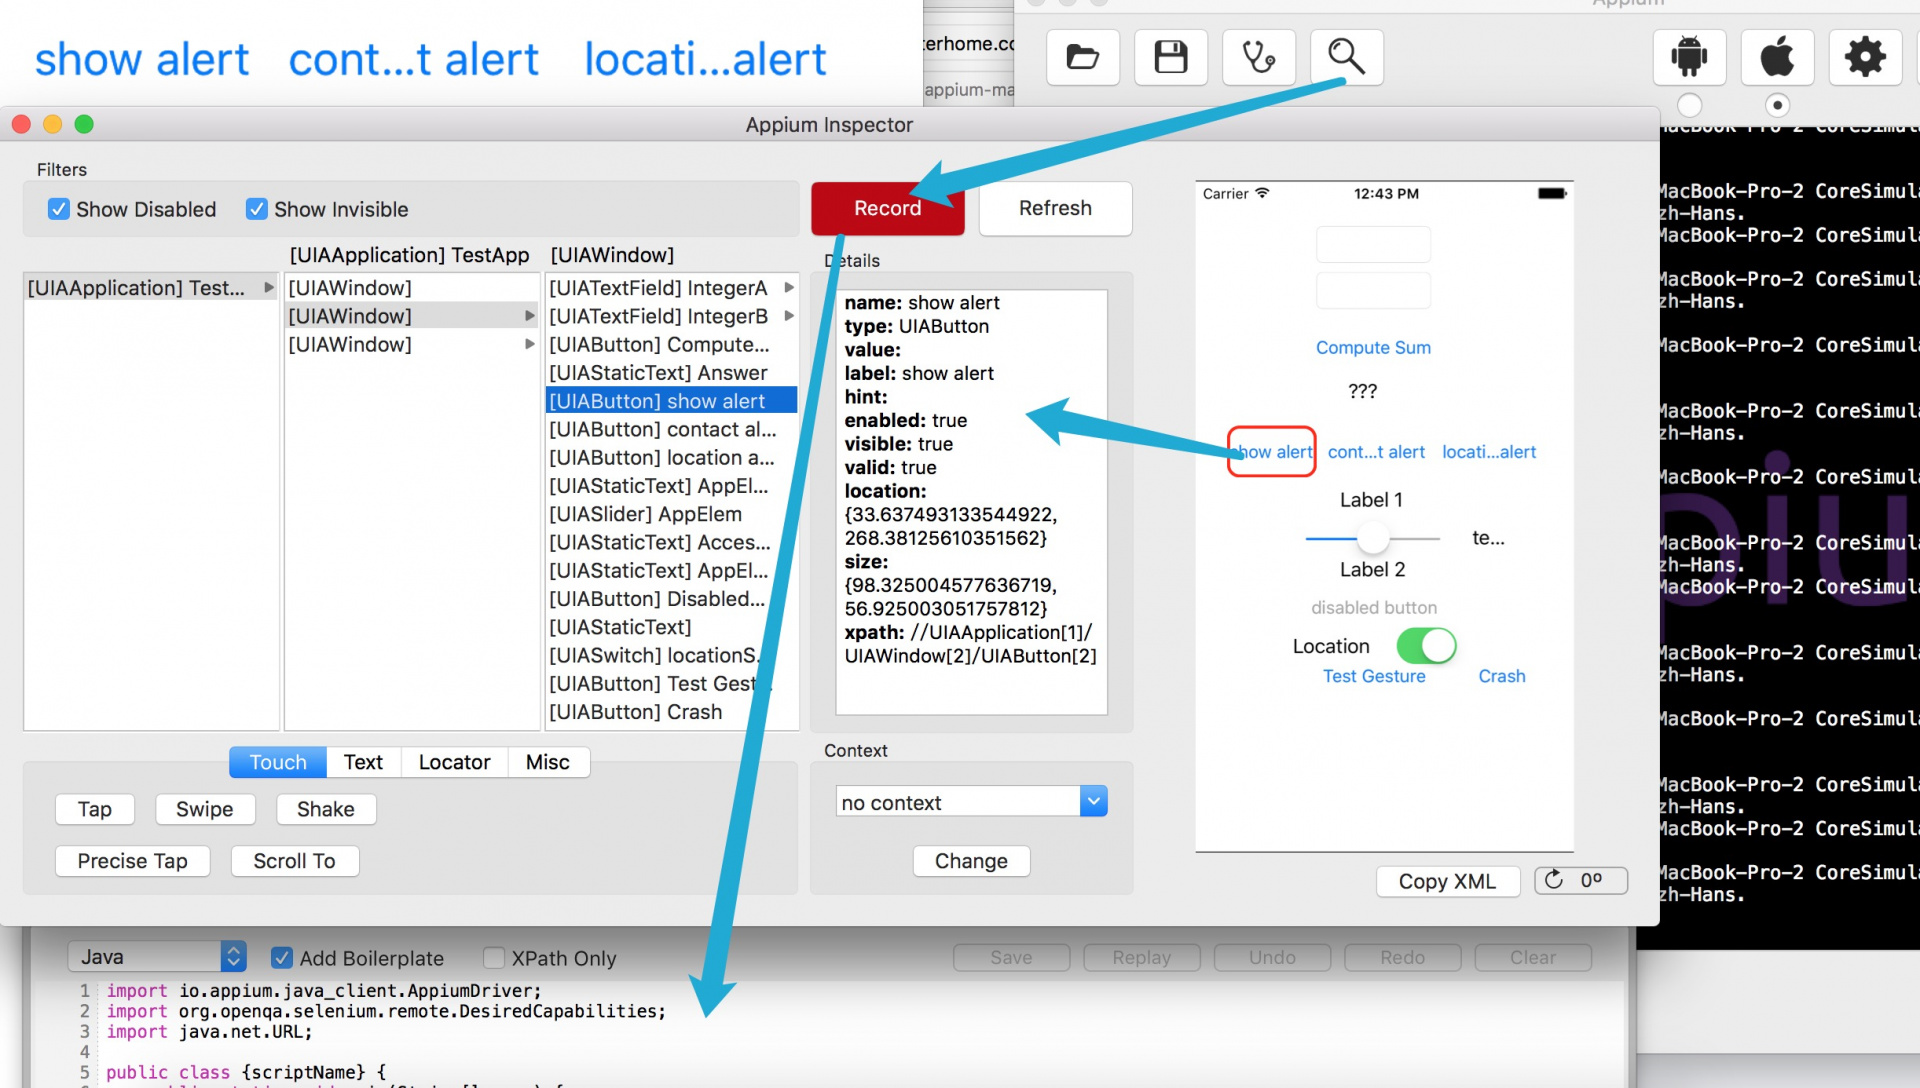Enable XPath Only checkbox
The width and height of the screenshot is (1920, 1088).
pyautogui.click(x=494, y=958)
